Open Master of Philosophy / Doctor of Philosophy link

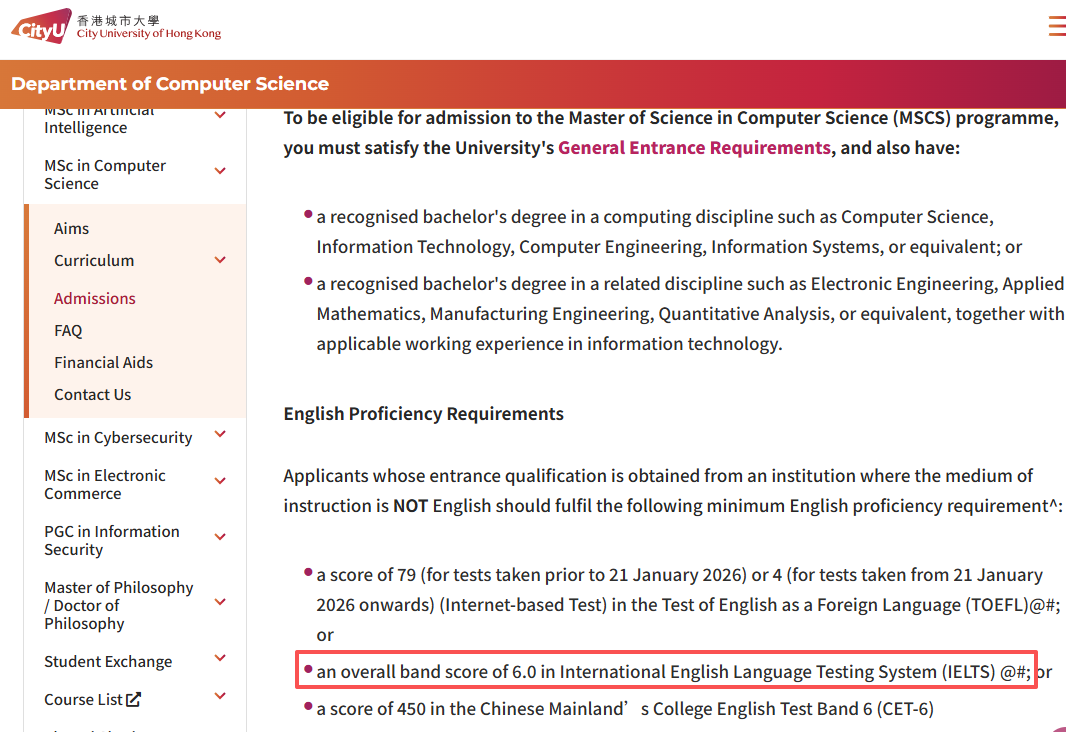[119, 606]
